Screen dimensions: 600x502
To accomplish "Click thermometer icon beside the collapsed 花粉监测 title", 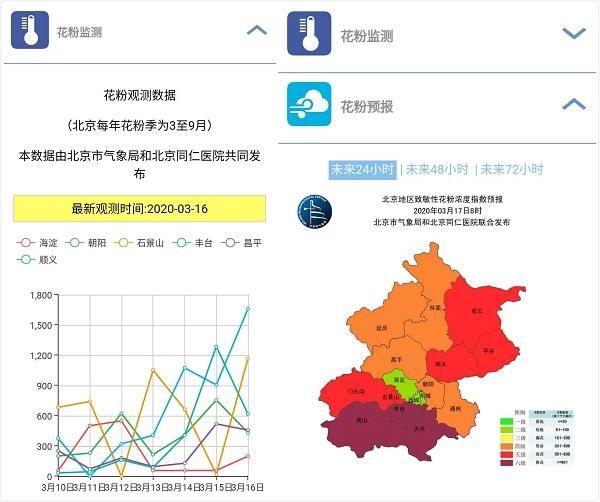I will pyautogui.click(x=309, y=34).
